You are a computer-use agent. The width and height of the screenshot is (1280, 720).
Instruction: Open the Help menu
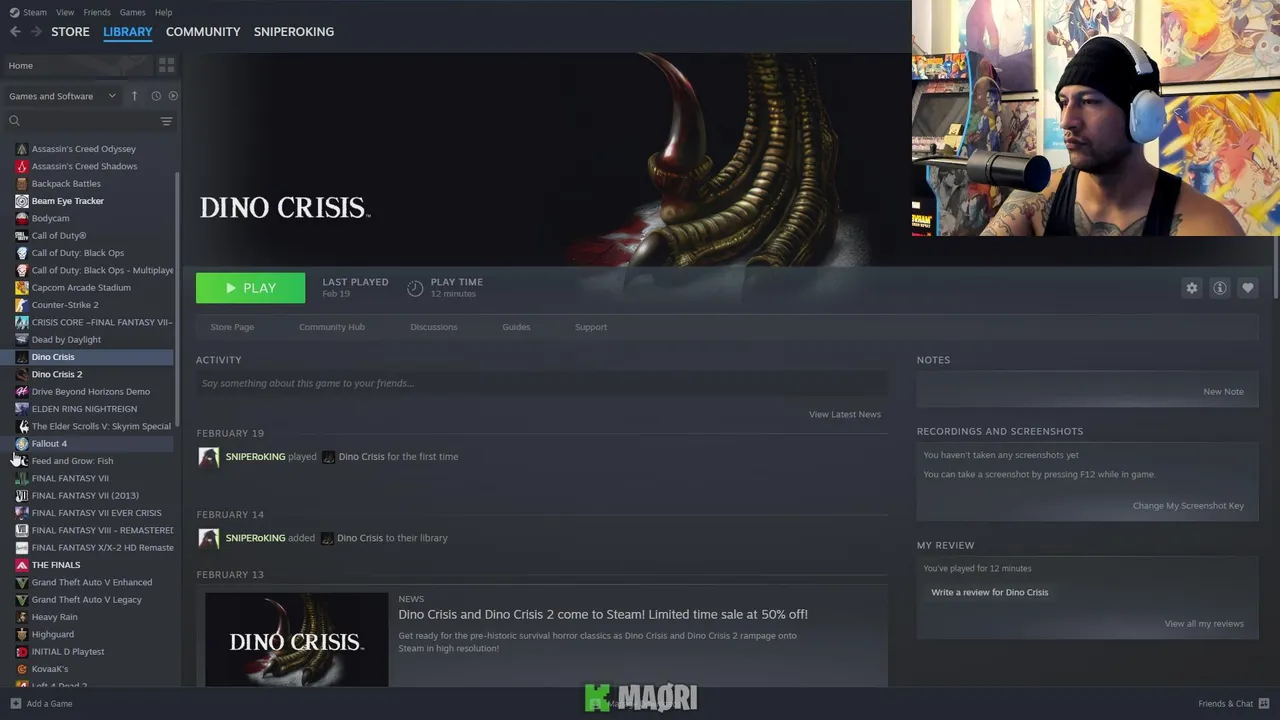(164, 12)
